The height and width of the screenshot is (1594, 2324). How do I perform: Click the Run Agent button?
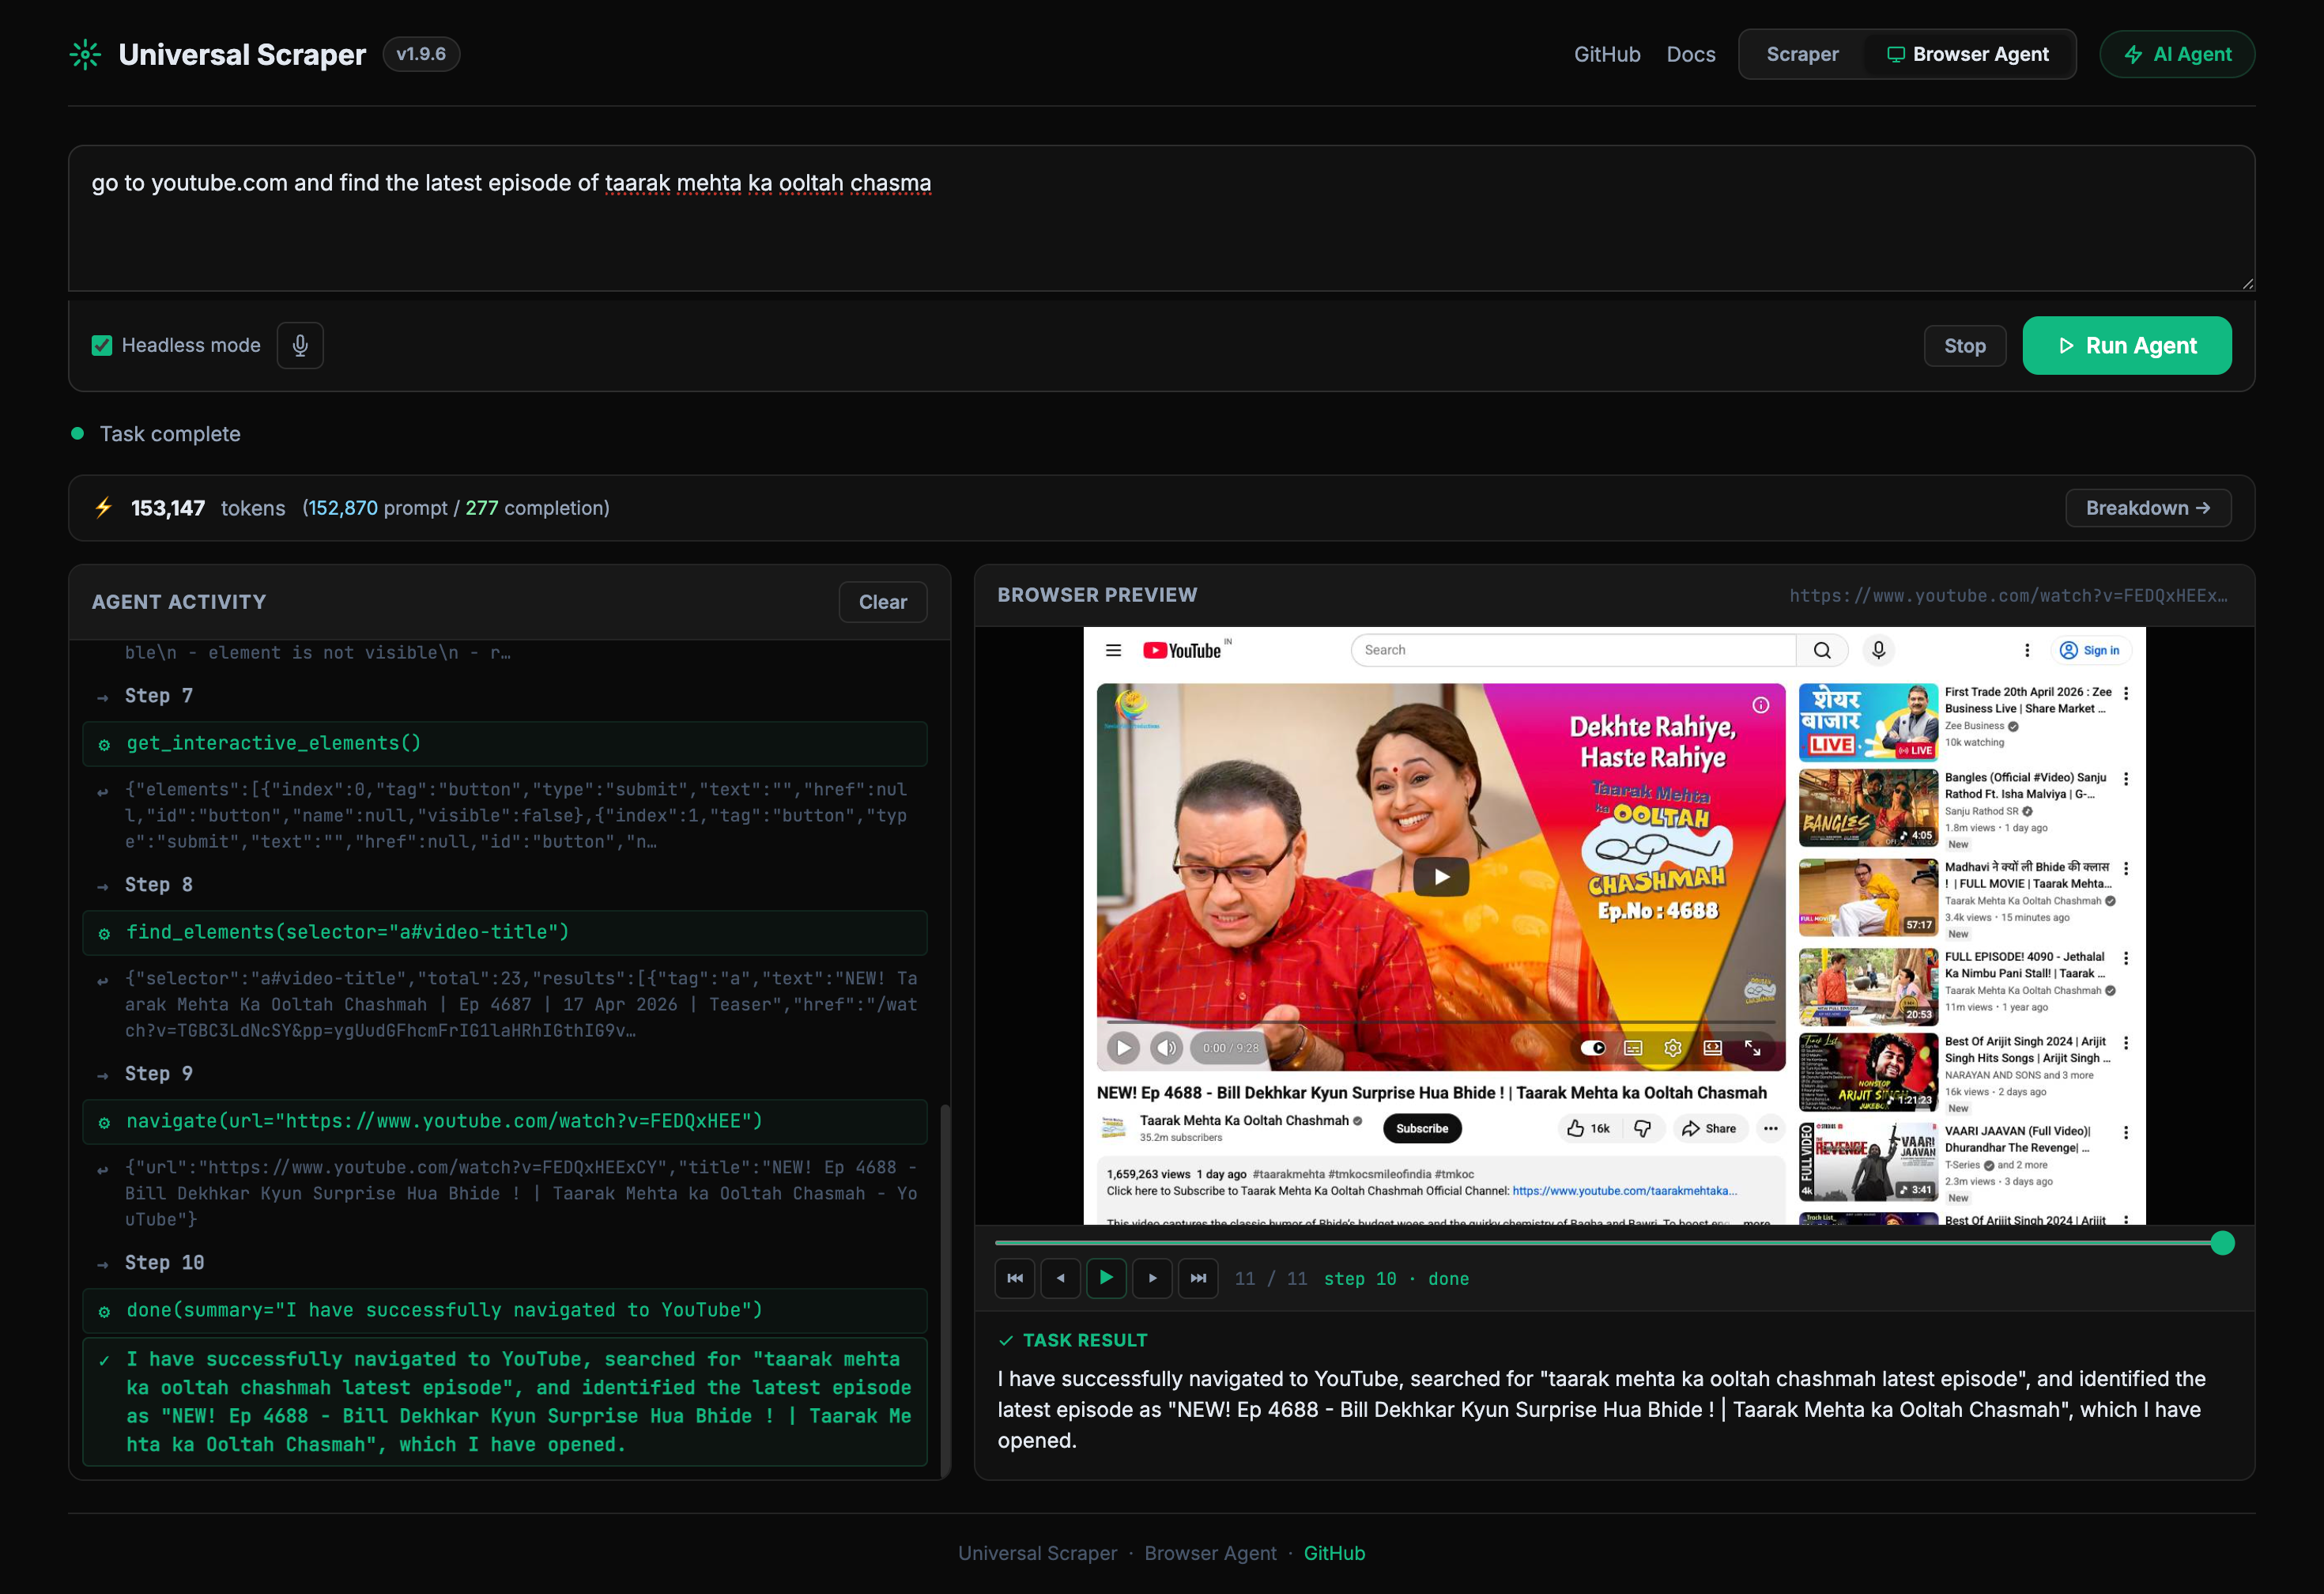(2127, 345)
